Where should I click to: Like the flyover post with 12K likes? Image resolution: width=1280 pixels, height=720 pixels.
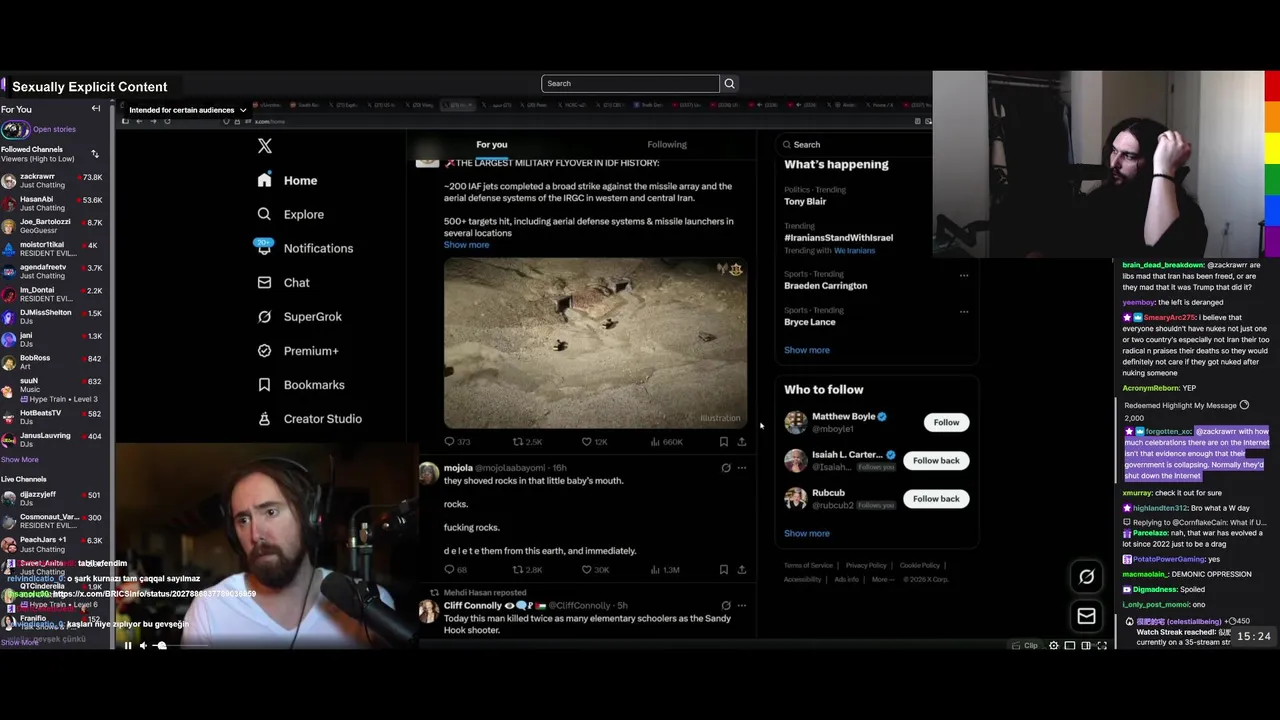pyautogui.click(x=596, y=442)
